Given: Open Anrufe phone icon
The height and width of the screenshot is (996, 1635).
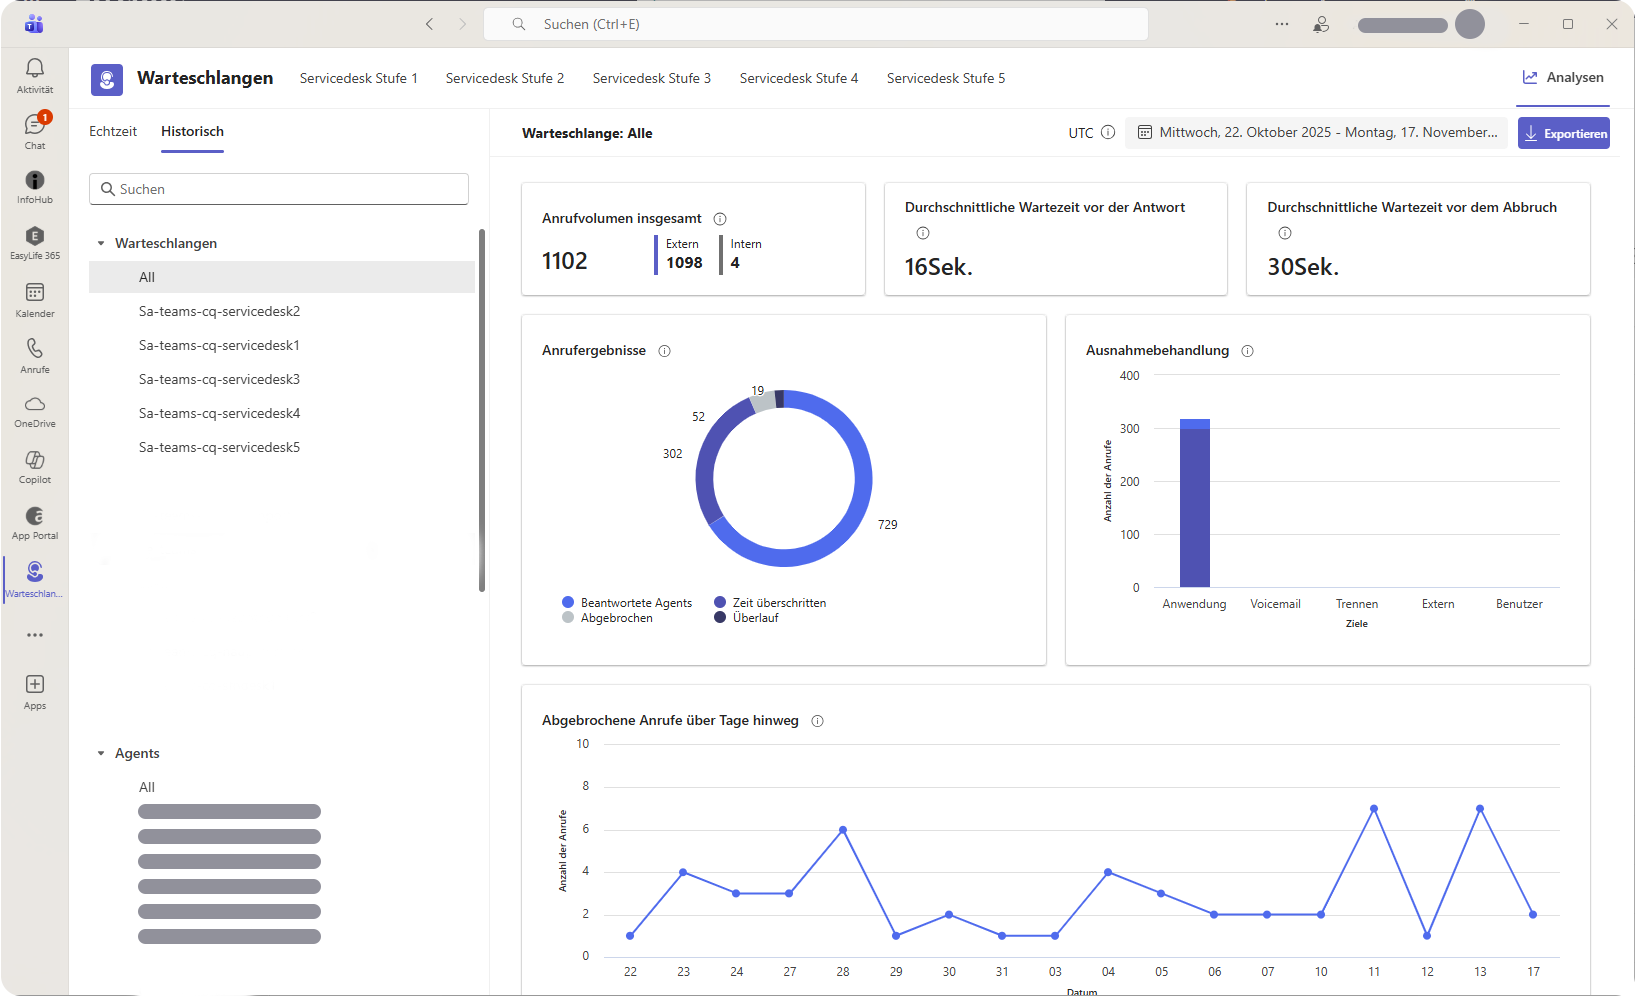Looking at the screenshot, I should coord(35,349).
